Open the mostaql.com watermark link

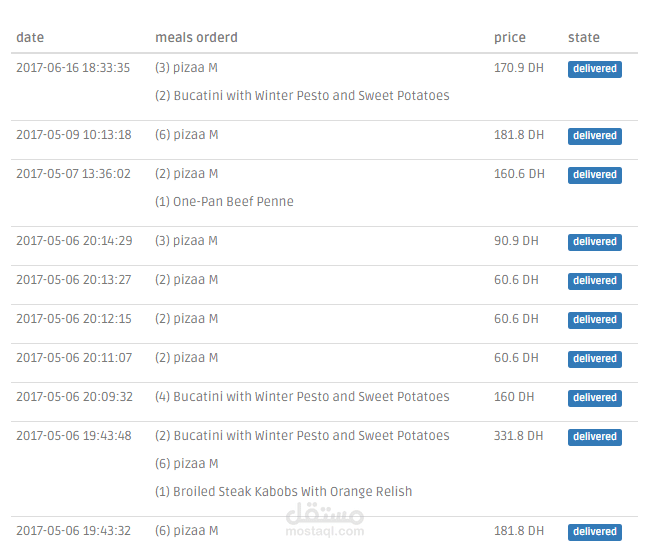325,521
